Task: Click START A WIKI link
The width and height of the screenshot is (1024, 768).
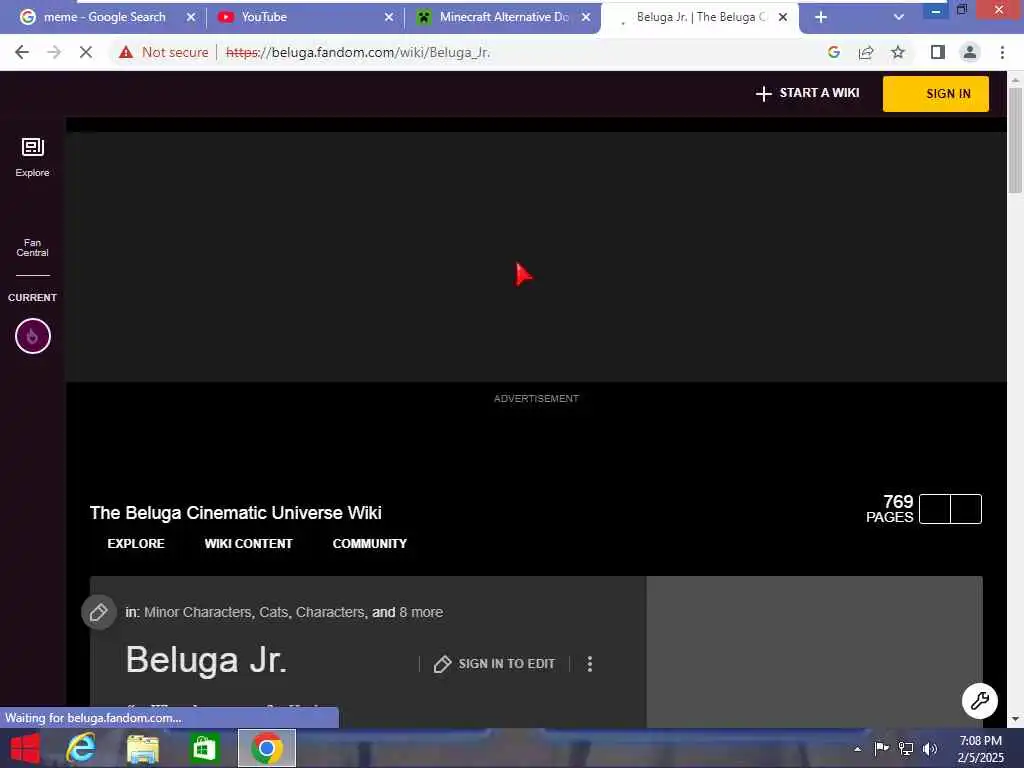Action: coord(807,93)
